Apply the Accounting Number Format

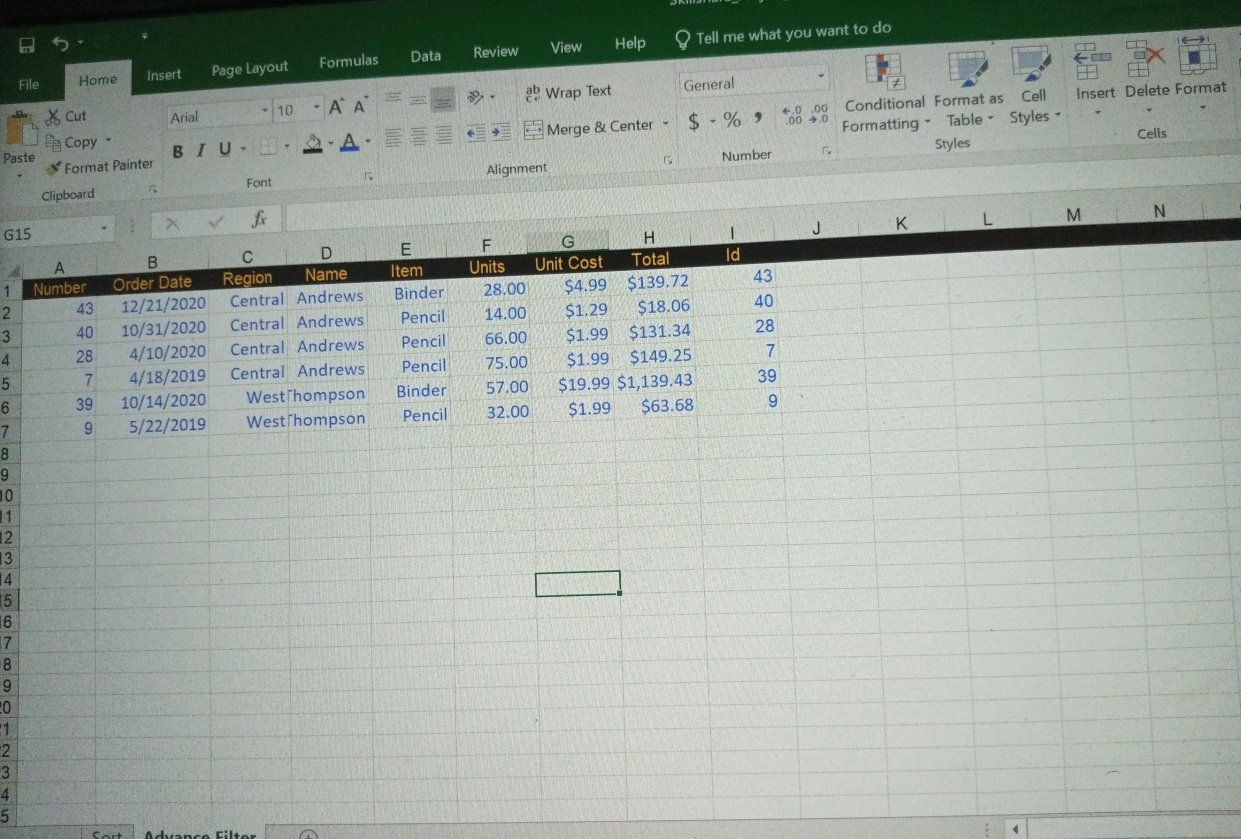click(x=695, y=119)
